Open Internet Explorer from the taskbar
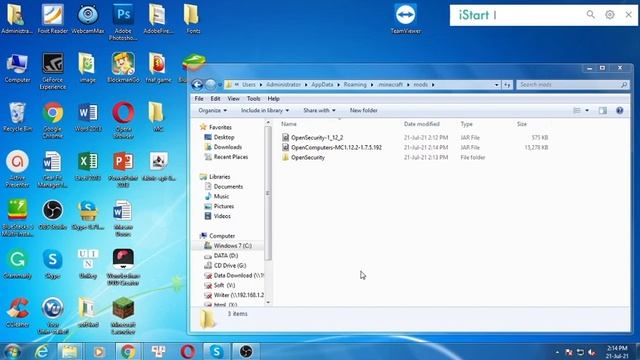 tap(42, 351)
